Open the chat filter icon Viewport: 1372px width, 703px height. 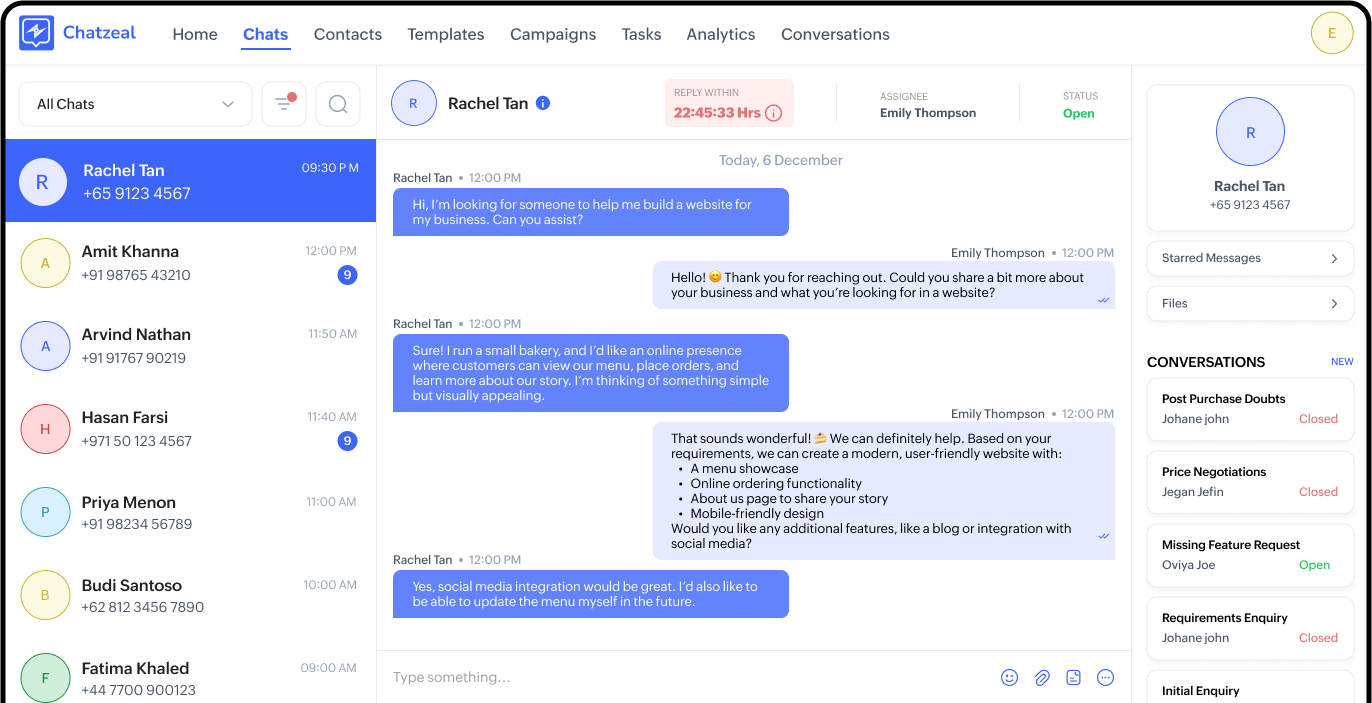point(284,104)
